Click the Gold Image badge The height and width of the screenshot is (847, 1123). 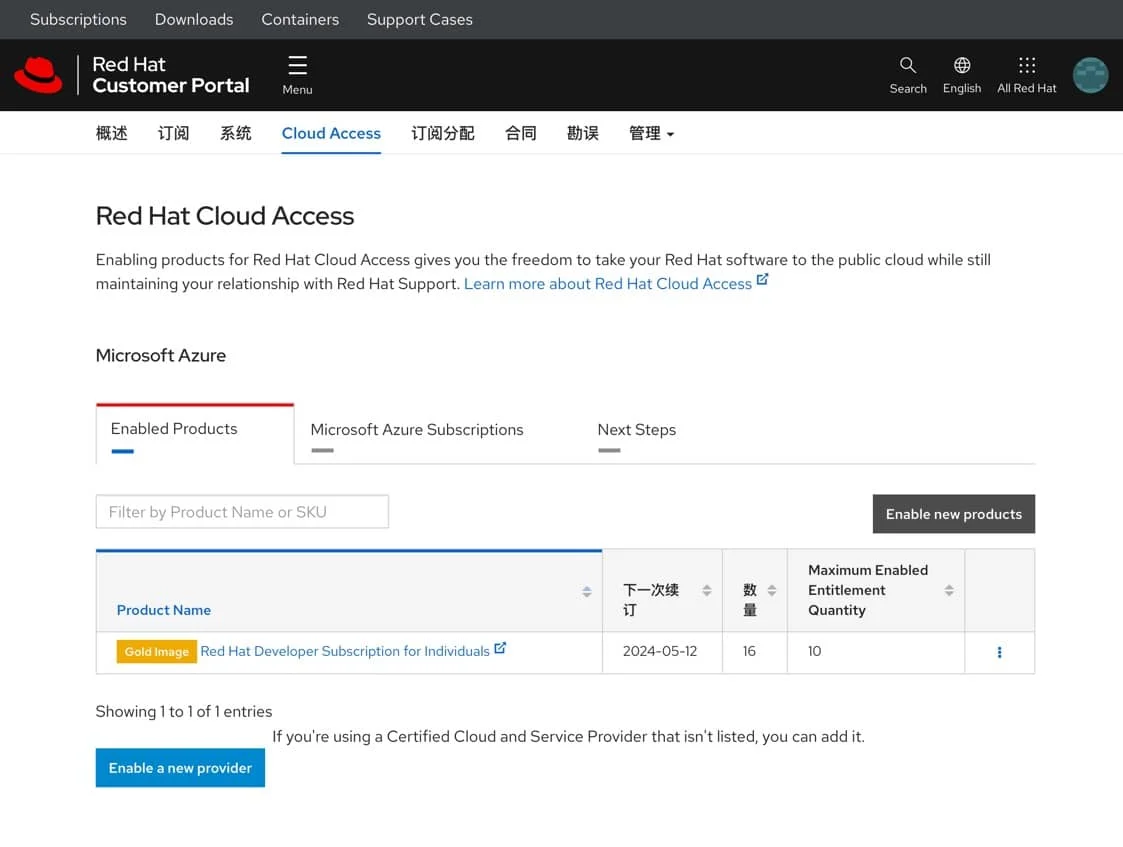click(156, 651)
